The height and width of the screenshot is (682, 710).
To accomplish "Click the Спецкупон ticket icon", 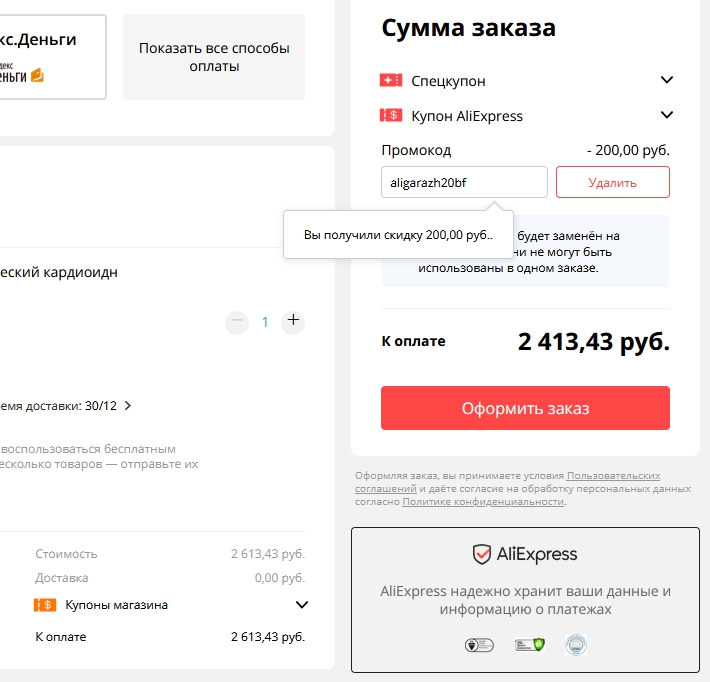I will pyautogui.click(x=391, y=80).
